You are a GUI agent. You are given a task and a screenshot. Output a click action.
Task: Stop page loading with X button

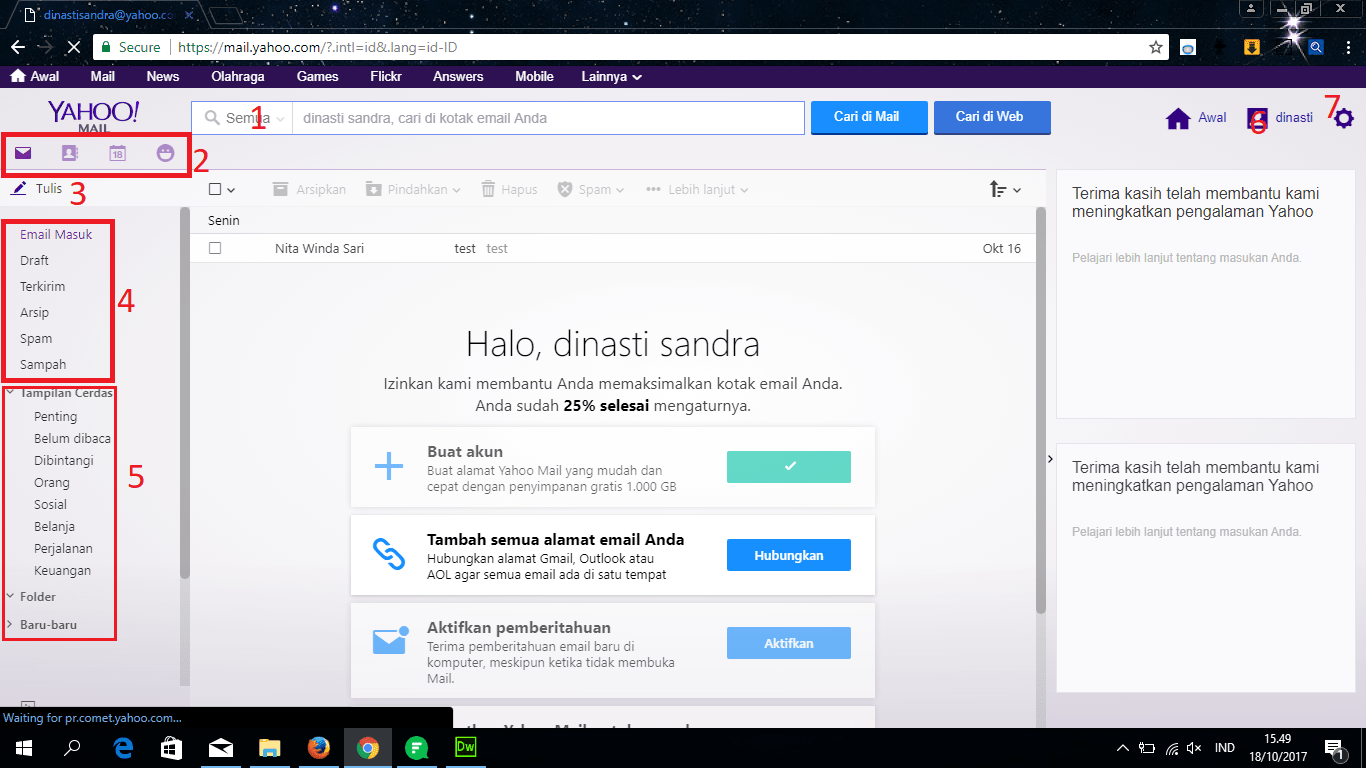(76, 47)
